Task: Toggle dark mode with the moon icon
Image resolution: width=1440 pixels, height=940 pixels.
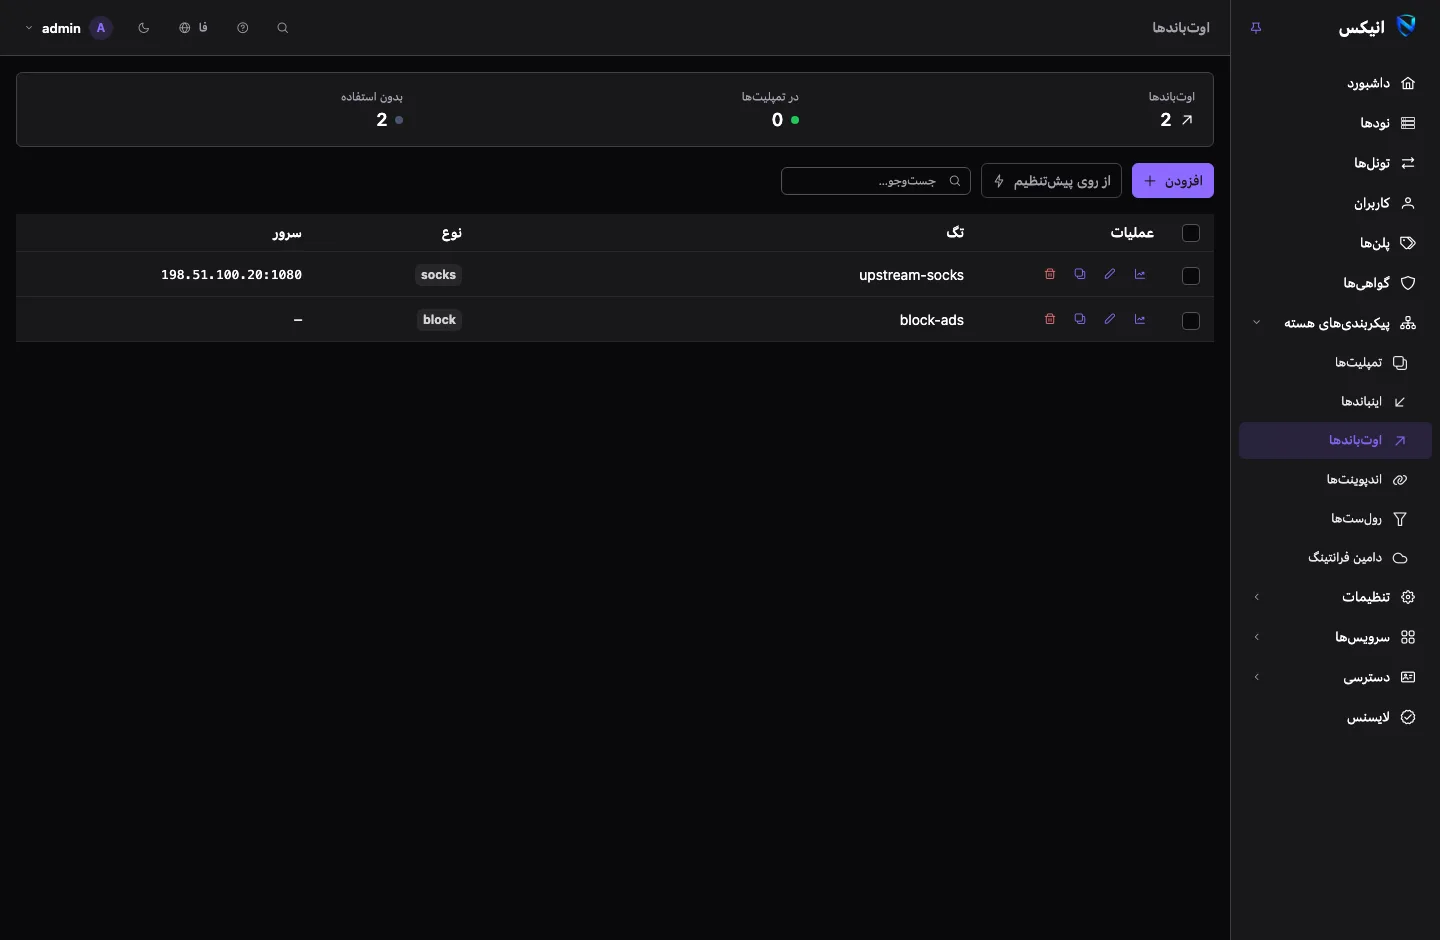Action: (x=144, y=28)
